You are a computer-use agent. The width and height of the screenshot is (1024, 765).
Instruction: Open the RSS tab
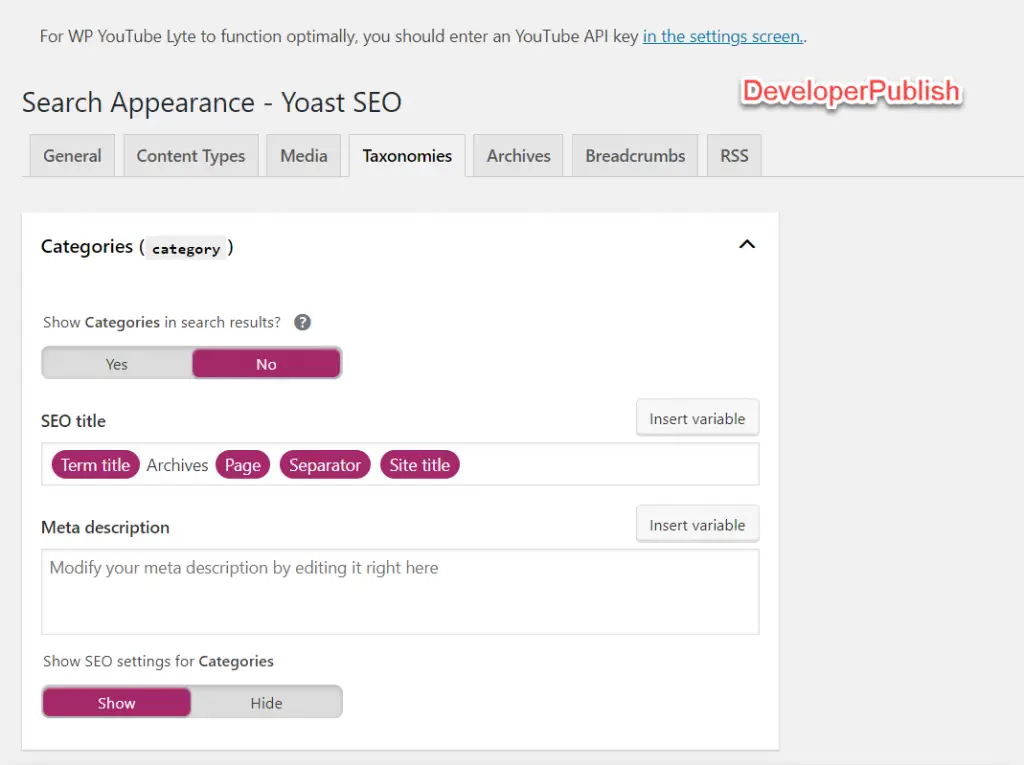pos(734,155)
